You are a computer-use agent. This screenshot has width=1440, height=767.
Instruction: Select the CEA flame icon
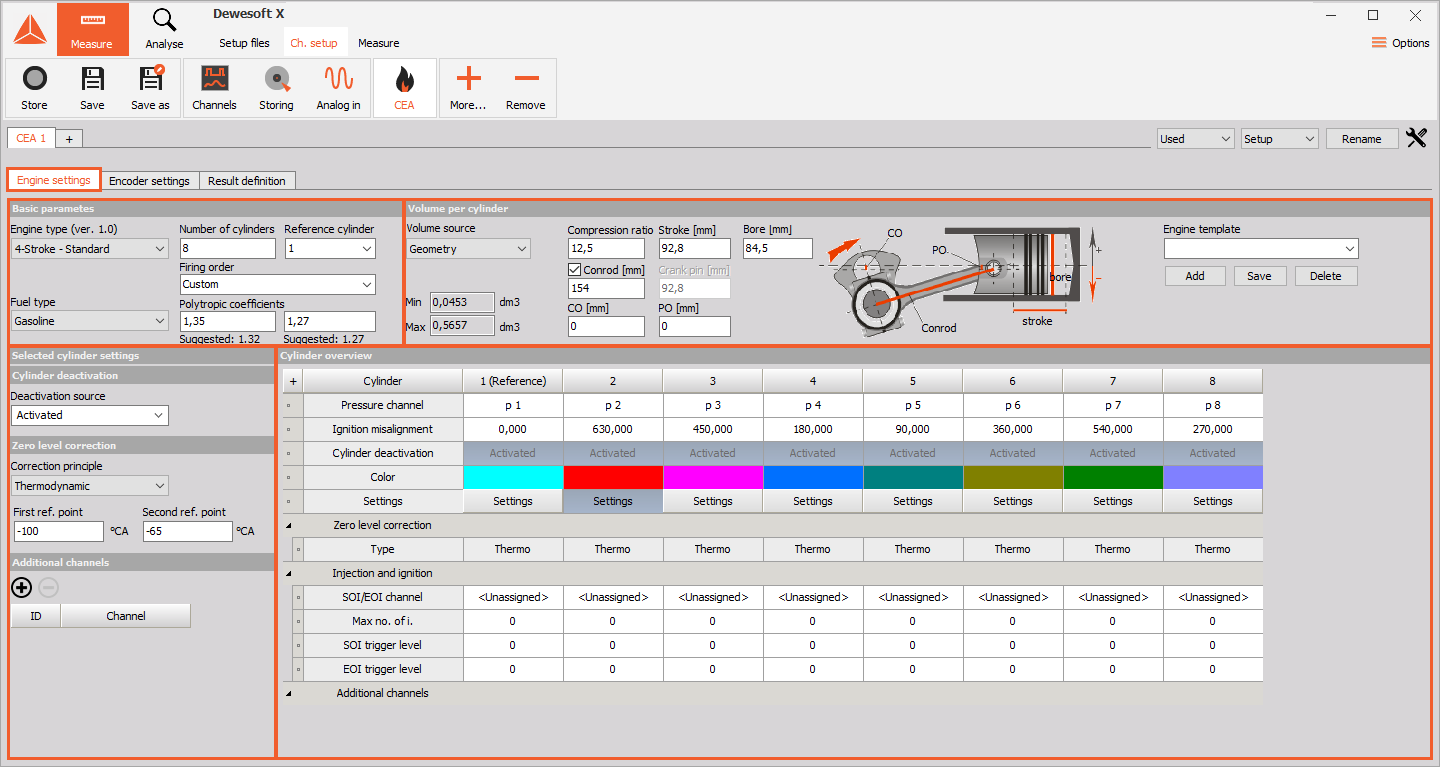click(x=404, y=88)
